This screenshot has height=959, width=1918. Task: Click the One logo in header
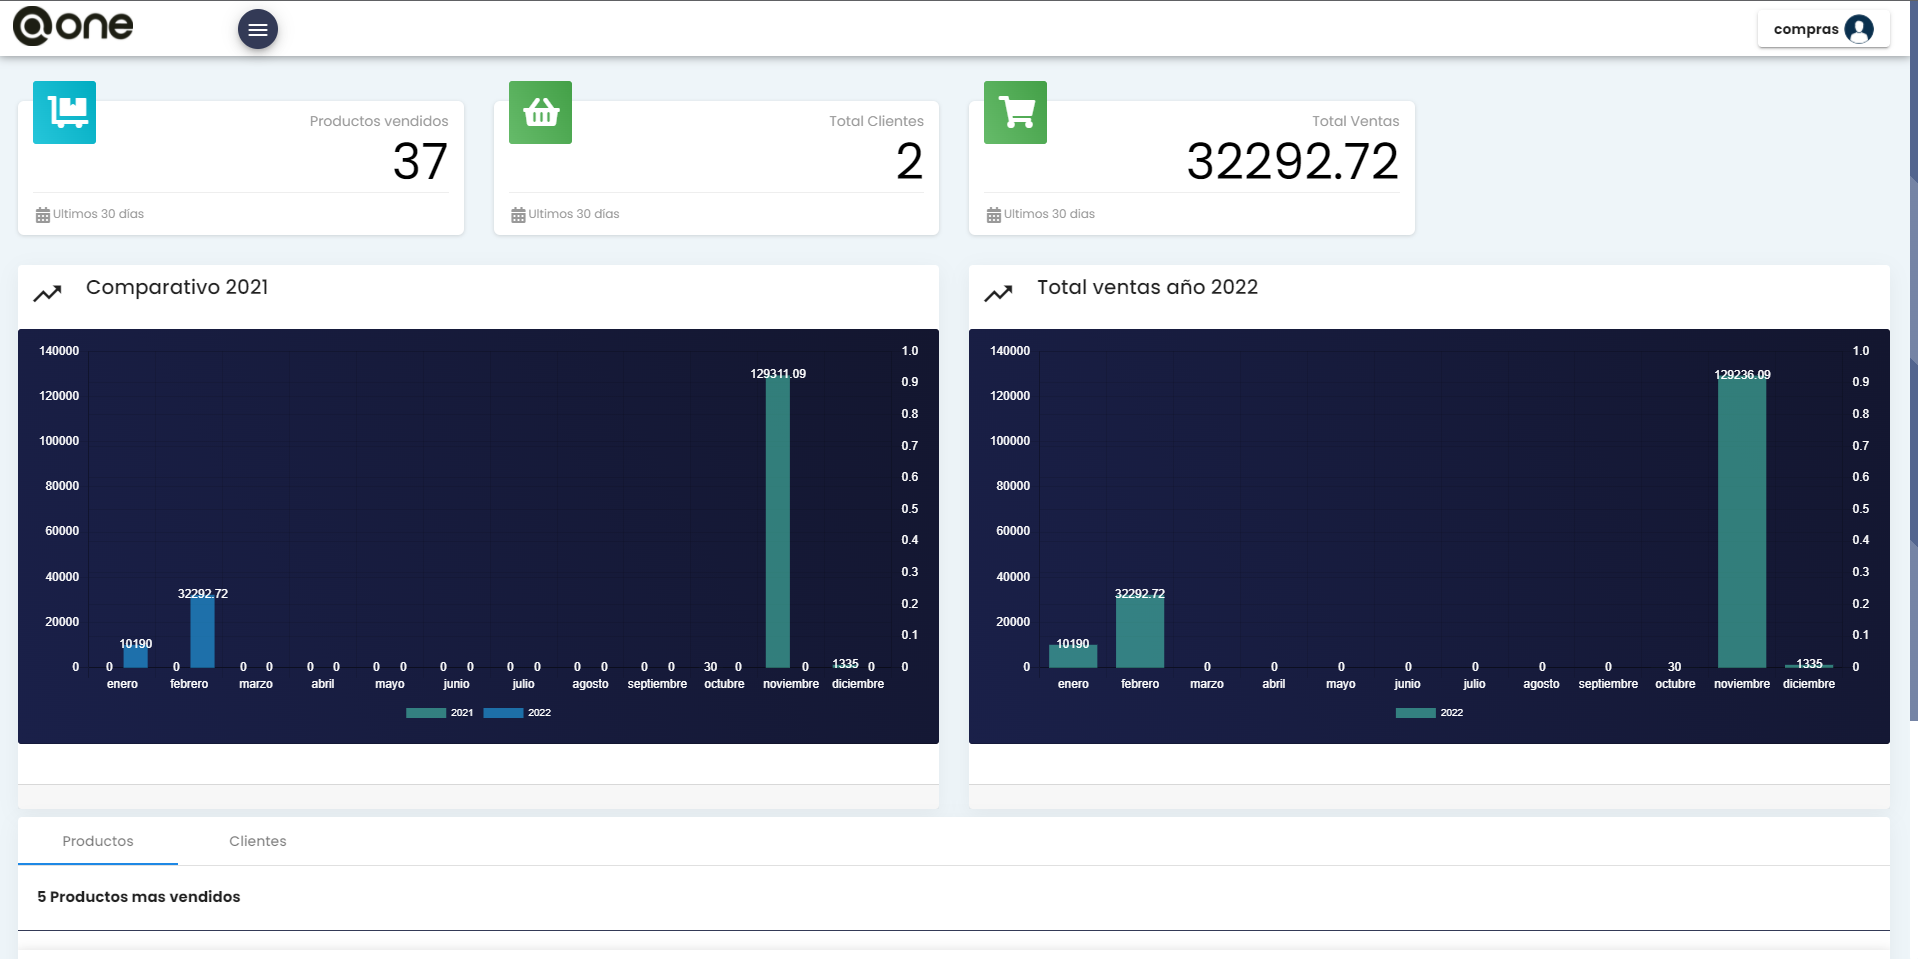[x=73, y=26]
